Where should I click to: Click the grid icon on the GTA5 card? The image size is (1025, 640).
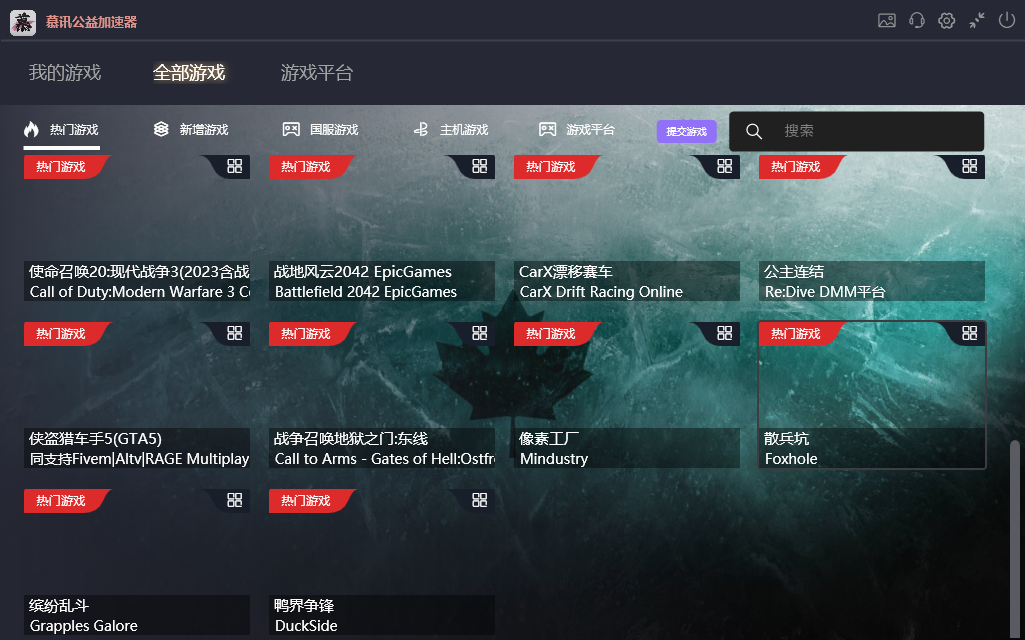tap(234, 332)
